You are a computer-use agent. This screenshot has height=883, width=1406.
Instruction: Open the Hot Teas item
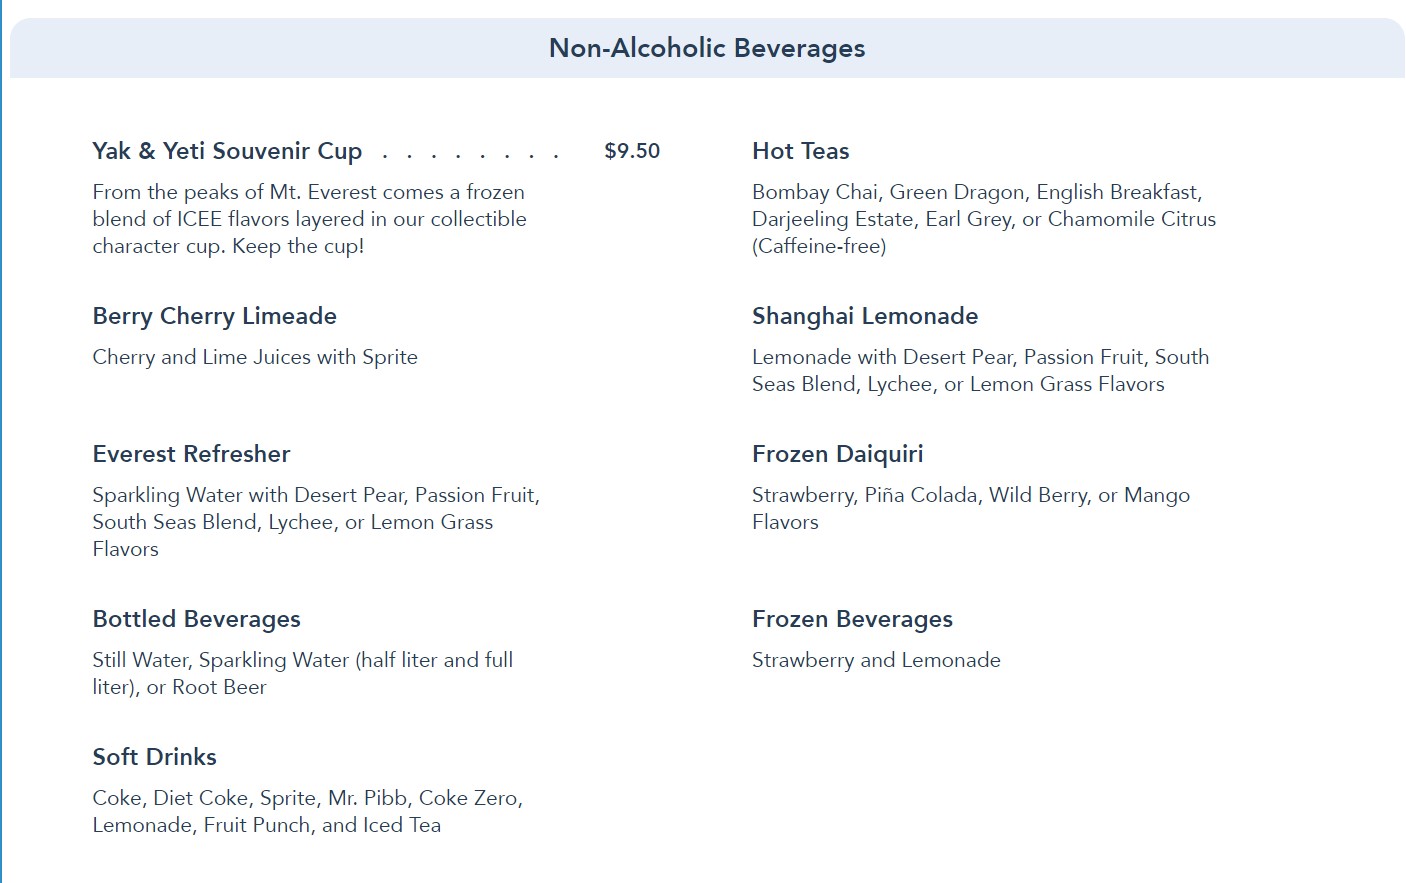800,151
